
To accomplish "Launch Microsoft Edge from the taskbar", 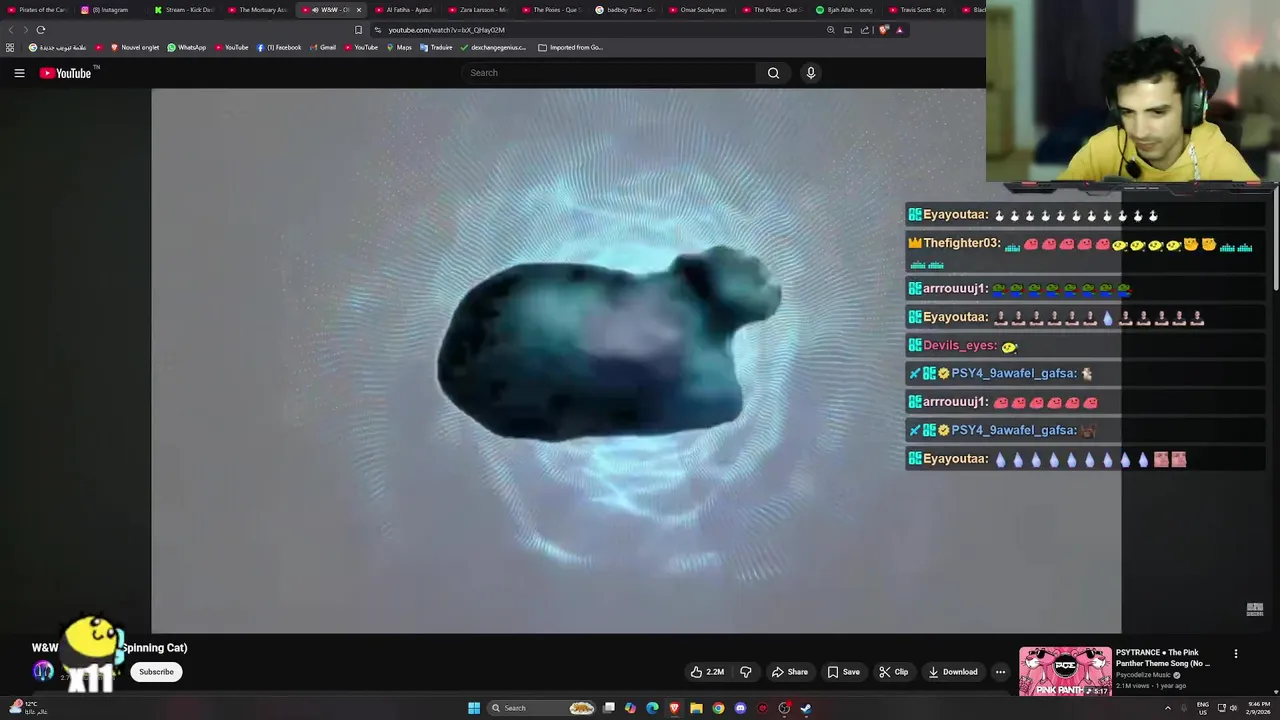I will point(652,708).
